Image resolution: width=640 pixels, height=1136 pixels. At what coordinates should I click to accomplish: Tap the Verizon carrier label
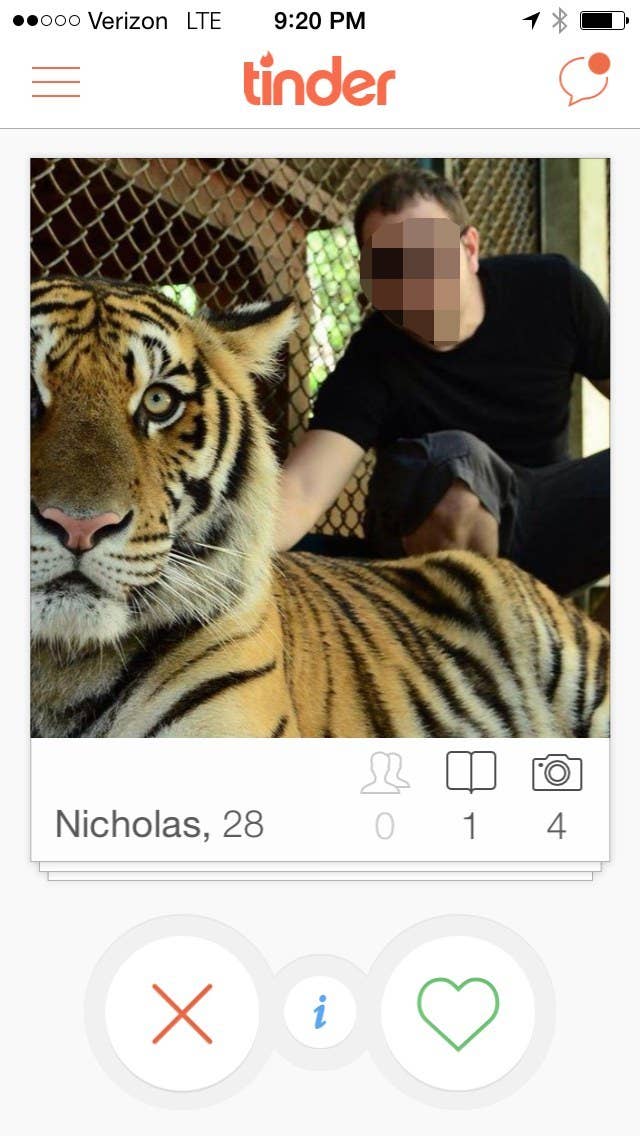[x=128, y=21]
